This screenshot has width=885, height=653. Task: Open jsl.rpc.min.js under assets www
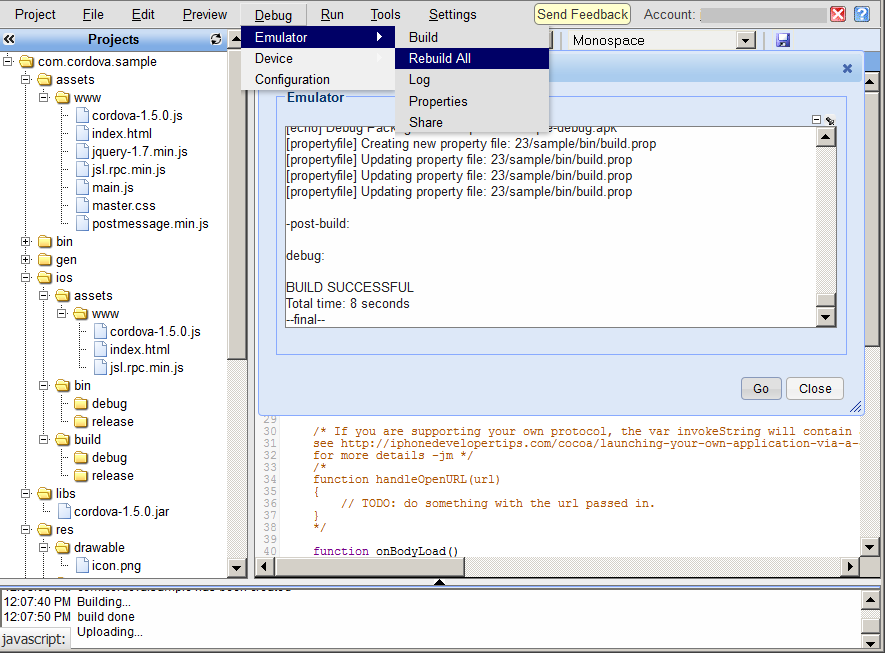coord(129,170)
